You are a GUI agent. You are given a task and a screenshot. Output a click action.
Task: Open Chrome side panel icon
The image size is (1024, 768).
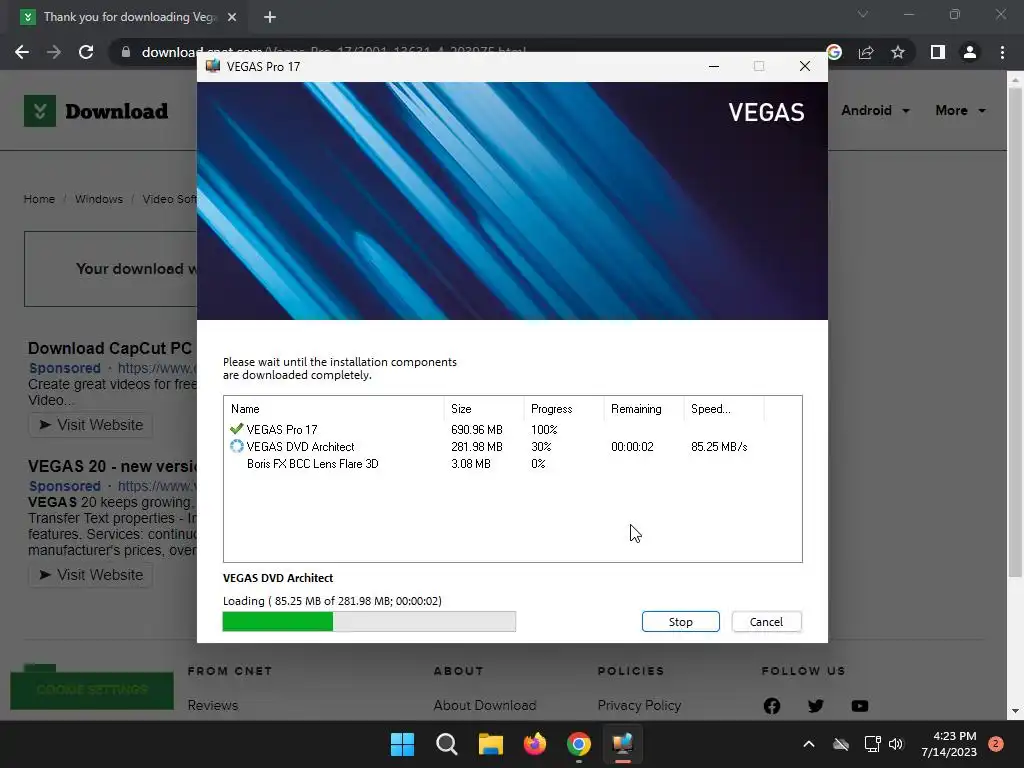point(938,52)
